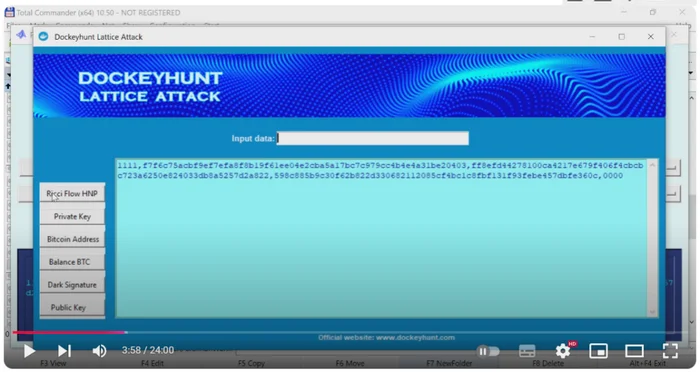The image size is (700, 372).
Task: Switch to miniplayer mode
Action: 598,351
